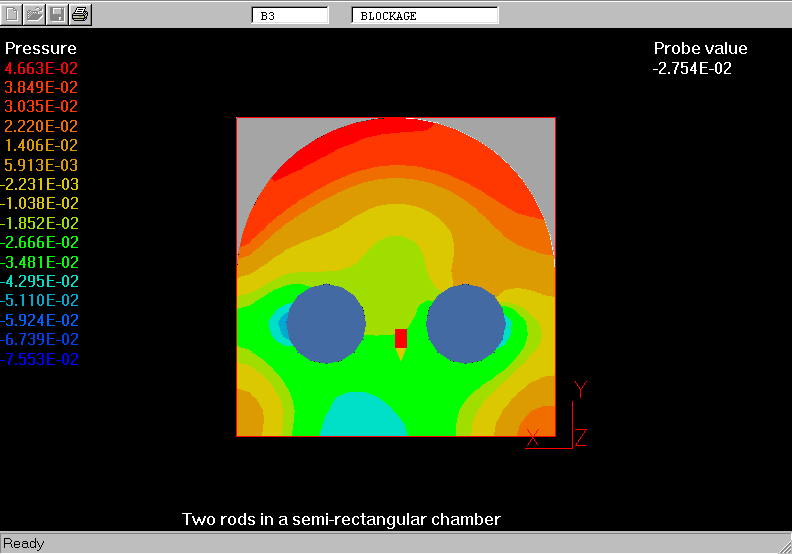
Task: Select the red probe marker between rods
Action: coord(401,338)
